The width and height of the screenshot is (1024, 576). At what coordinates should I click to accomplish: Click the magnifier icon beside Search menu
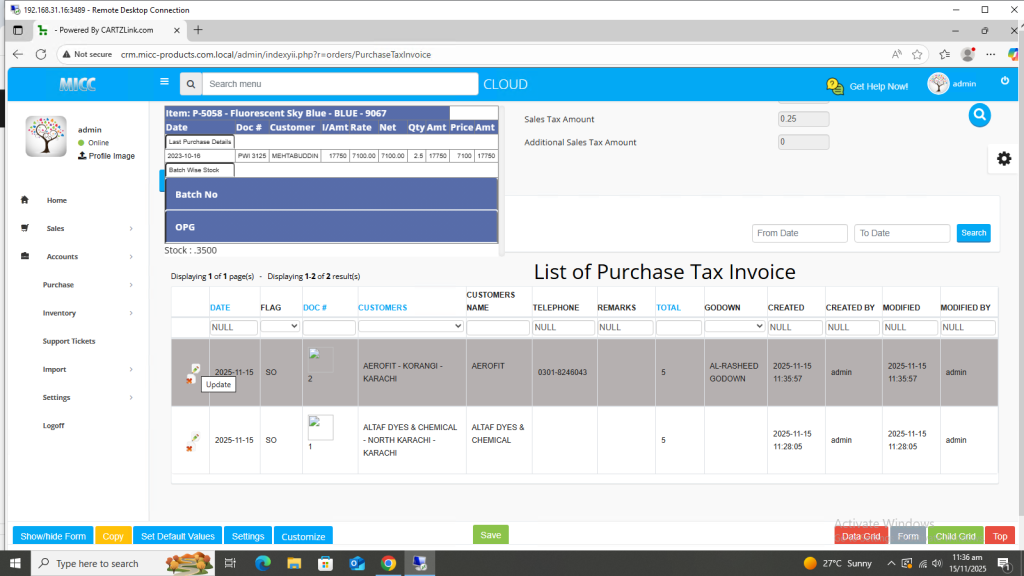pos(190,84)
